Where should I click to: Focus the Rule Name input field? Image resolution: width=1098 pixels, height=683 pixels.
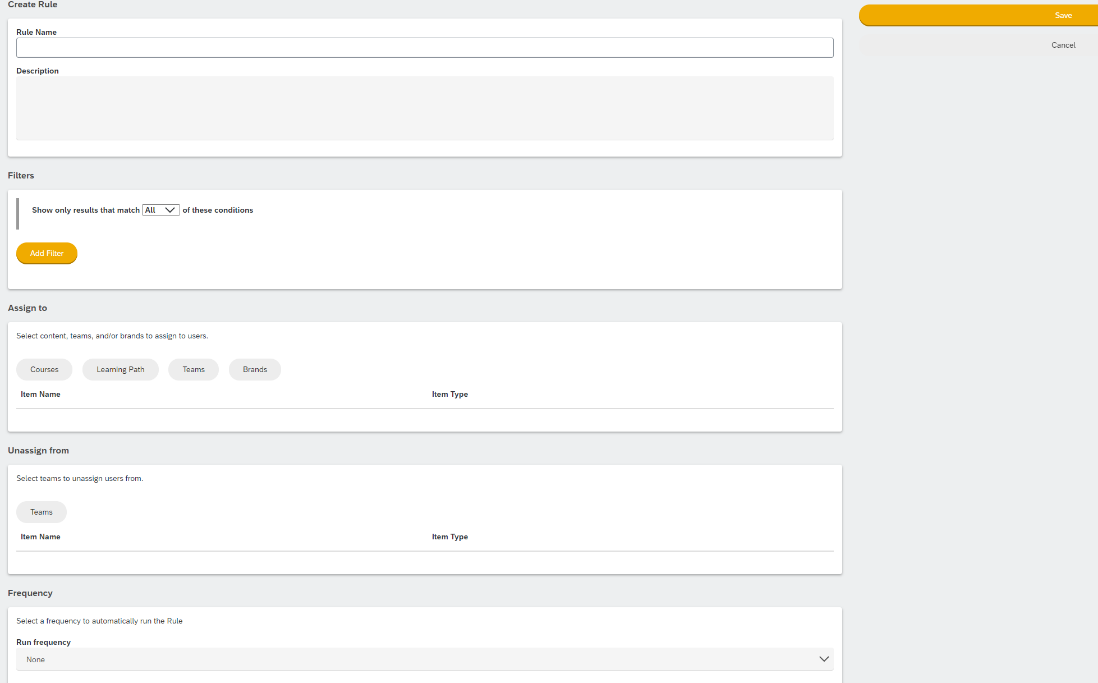click(424, 48)
